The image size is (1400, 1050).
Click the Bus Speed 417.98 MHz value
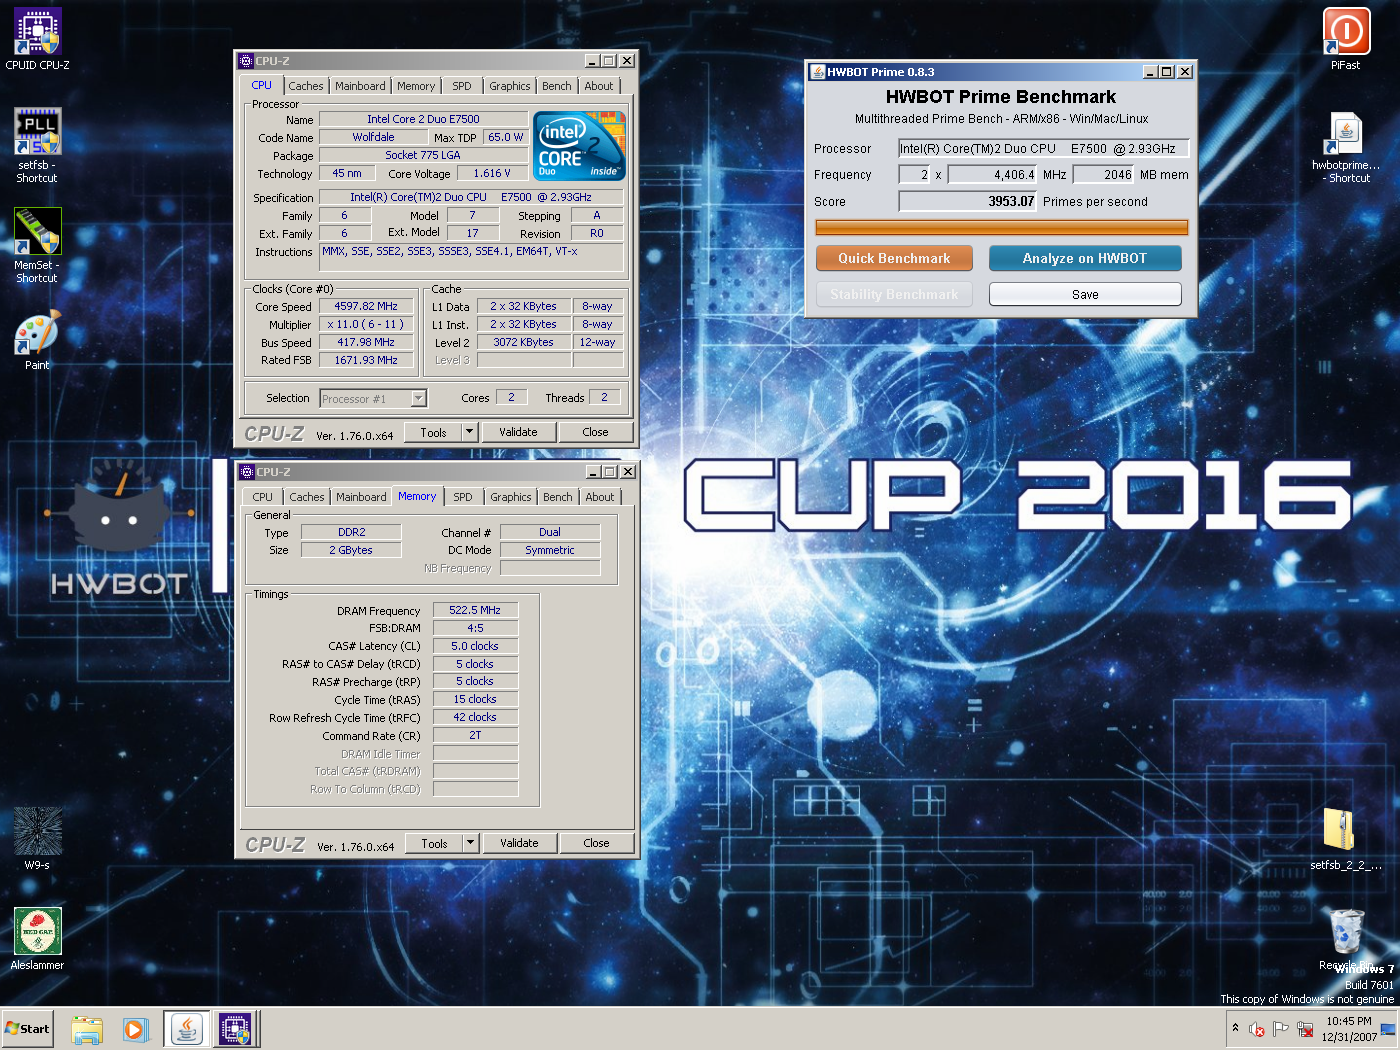click(x=366, y=342)
